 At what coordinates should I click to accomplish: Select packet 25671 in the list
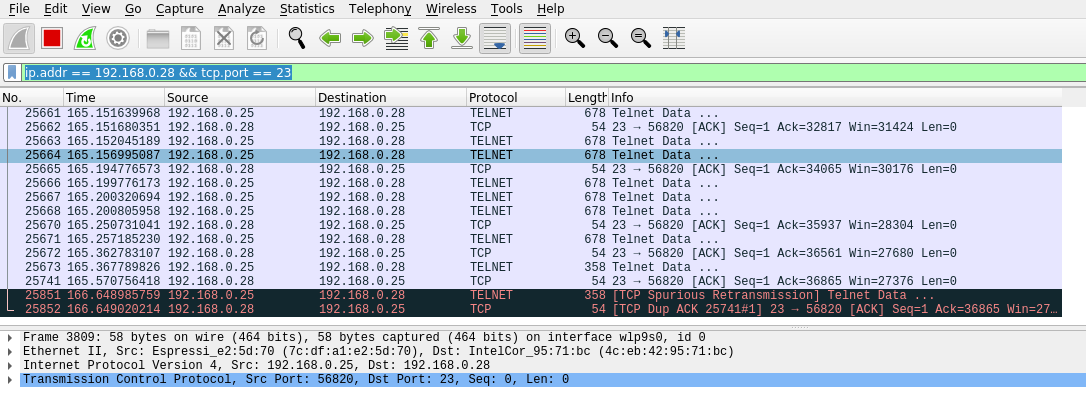tap(531, 239)
